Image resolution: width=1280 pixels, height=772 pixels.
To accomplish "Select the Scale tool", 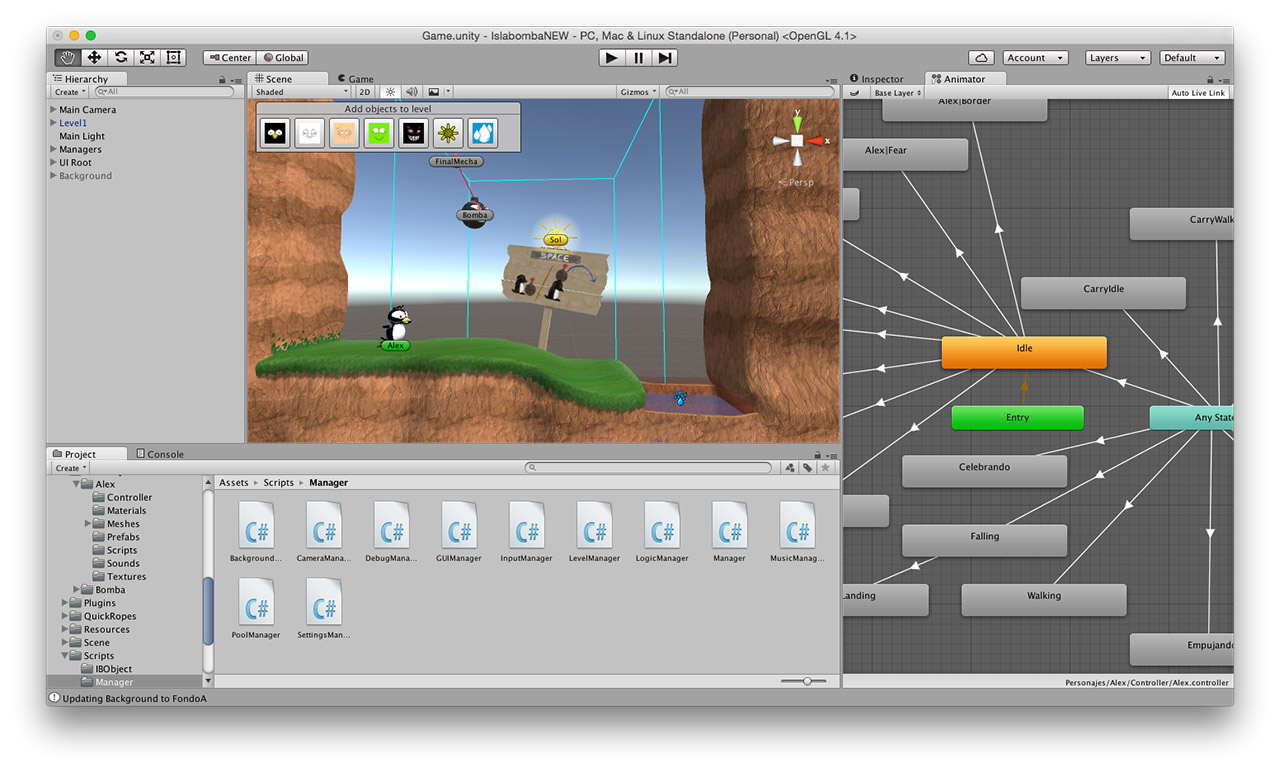I will (x=147, y=58).
